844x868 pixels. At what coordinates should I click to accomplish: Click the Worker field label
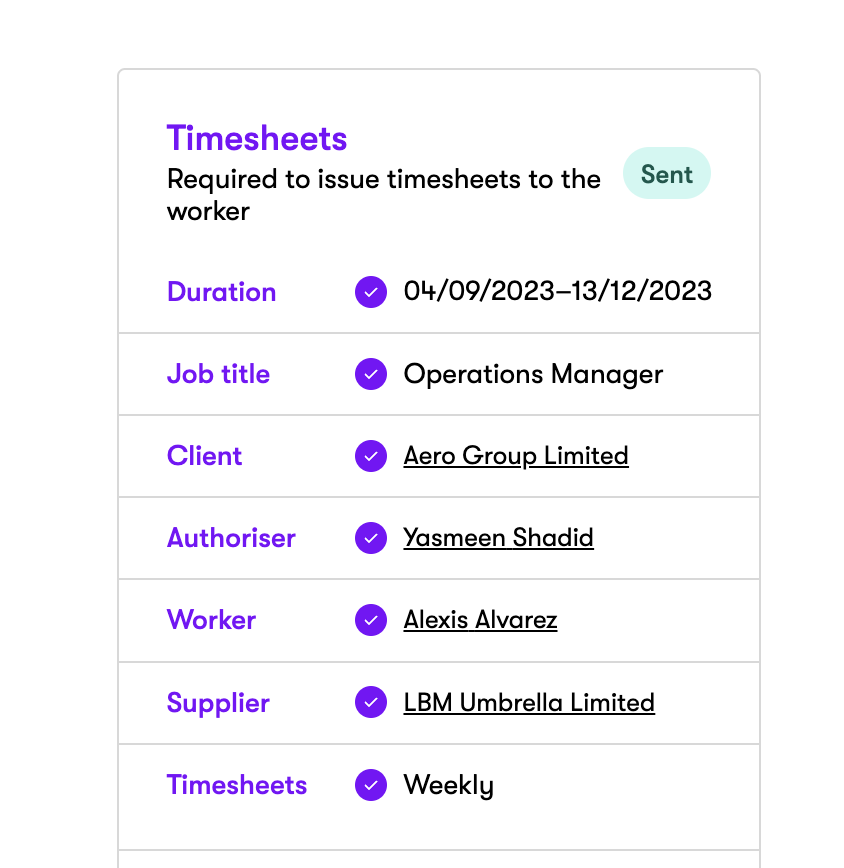(211, 620)
